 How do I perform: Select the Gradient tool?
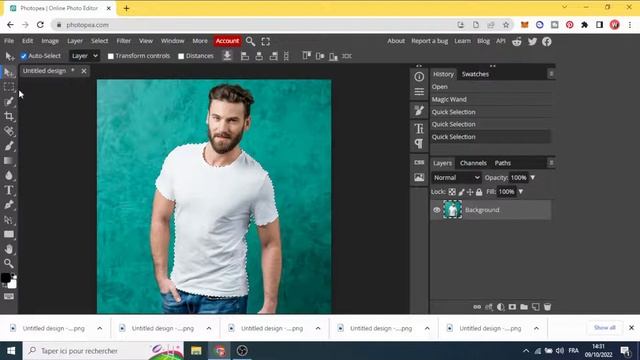9,160
